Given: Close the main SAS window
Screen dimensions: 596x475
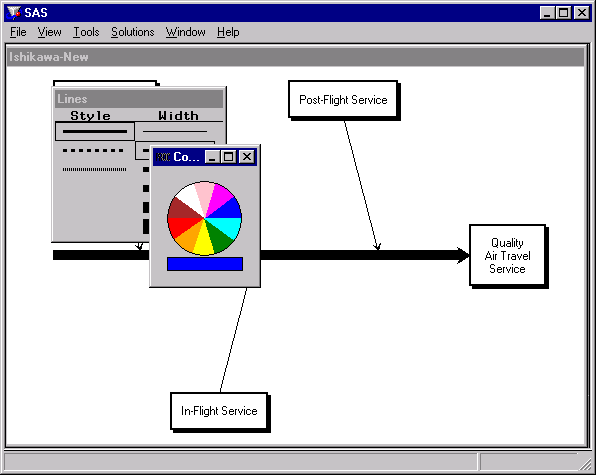Looking at the screenshot, I should (582, 13).
